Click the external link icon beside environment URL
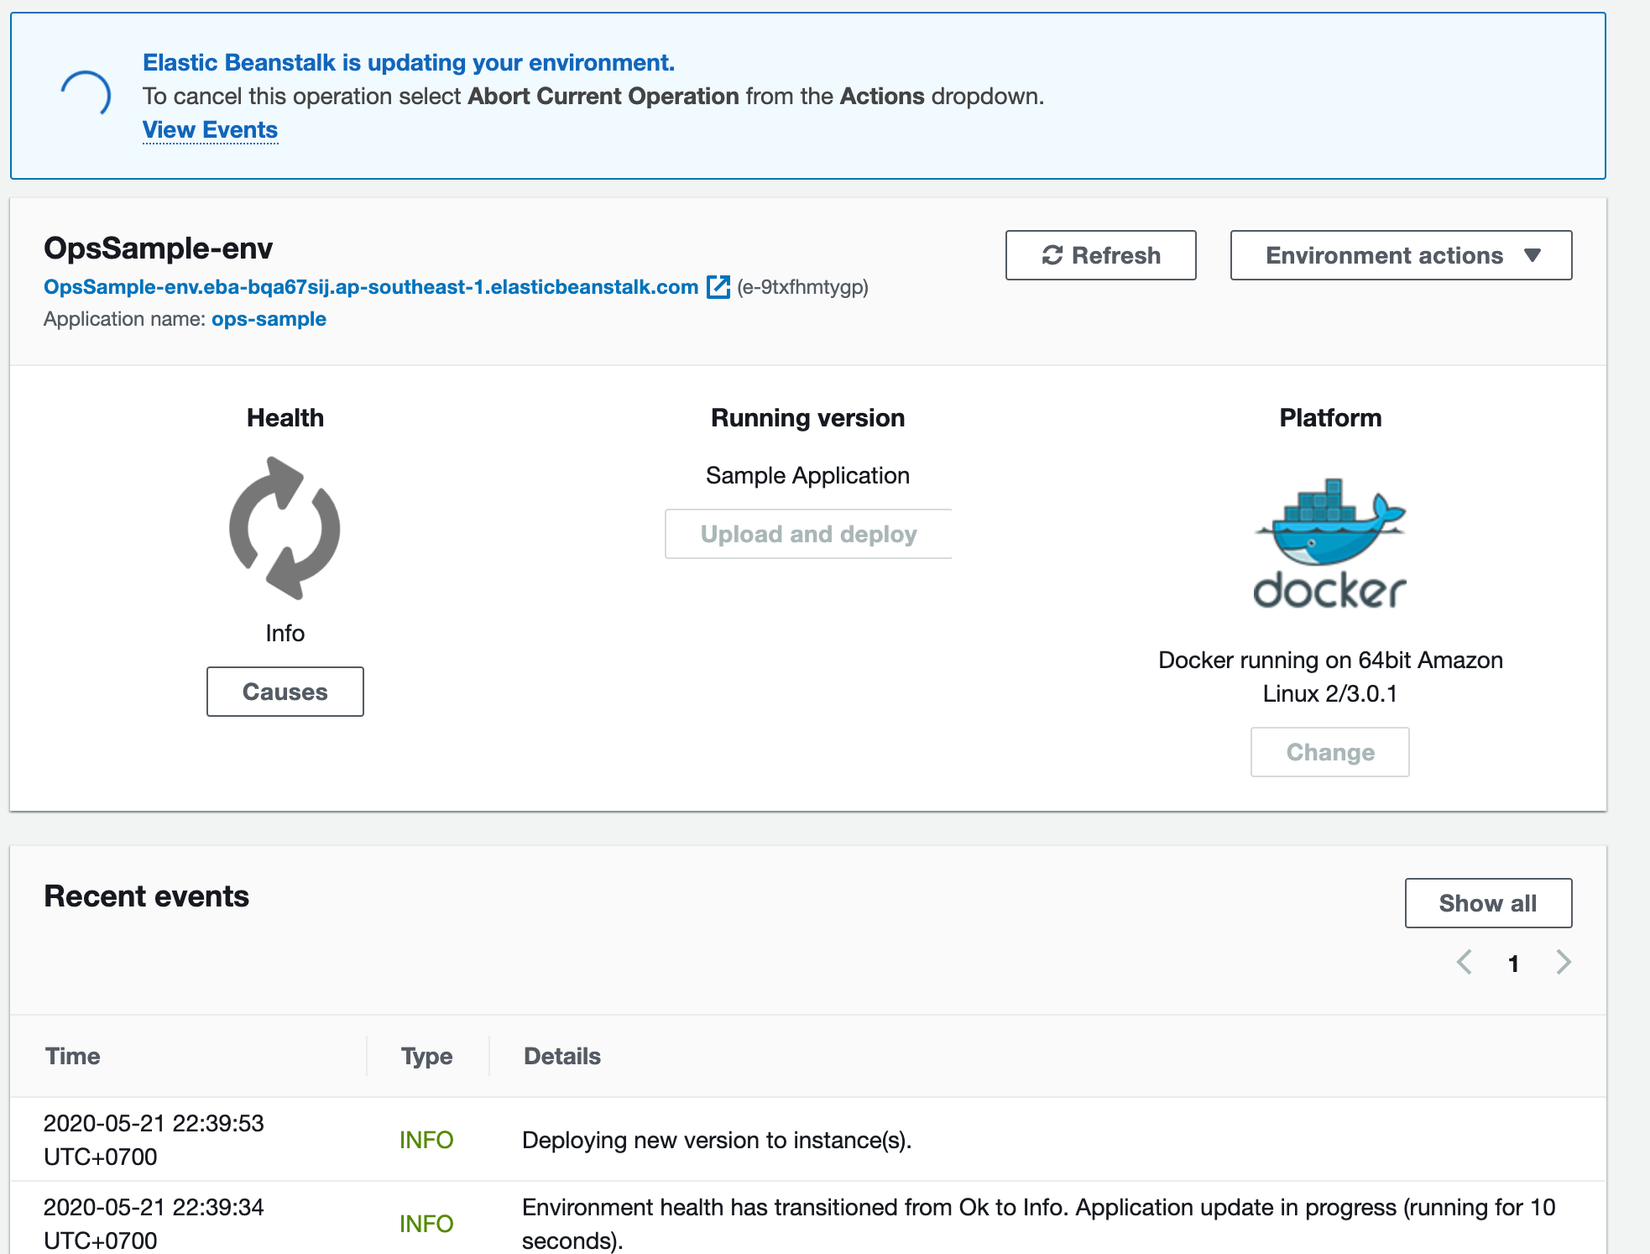The image size is (1650, 1254). coord(718,287)
